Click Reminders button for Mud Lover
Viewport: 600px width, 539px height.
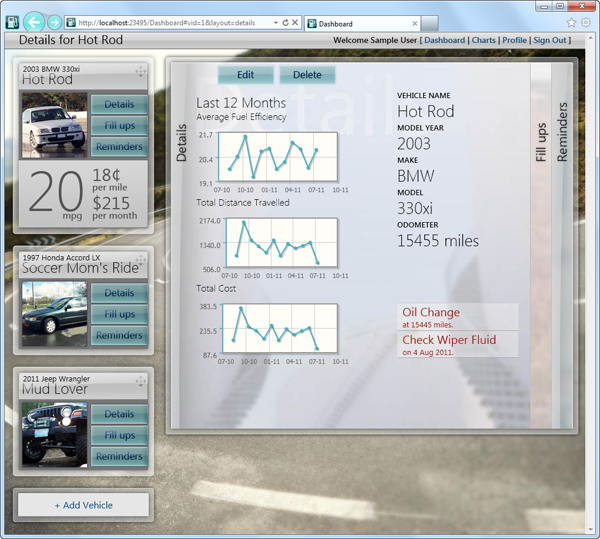point(119,456)
